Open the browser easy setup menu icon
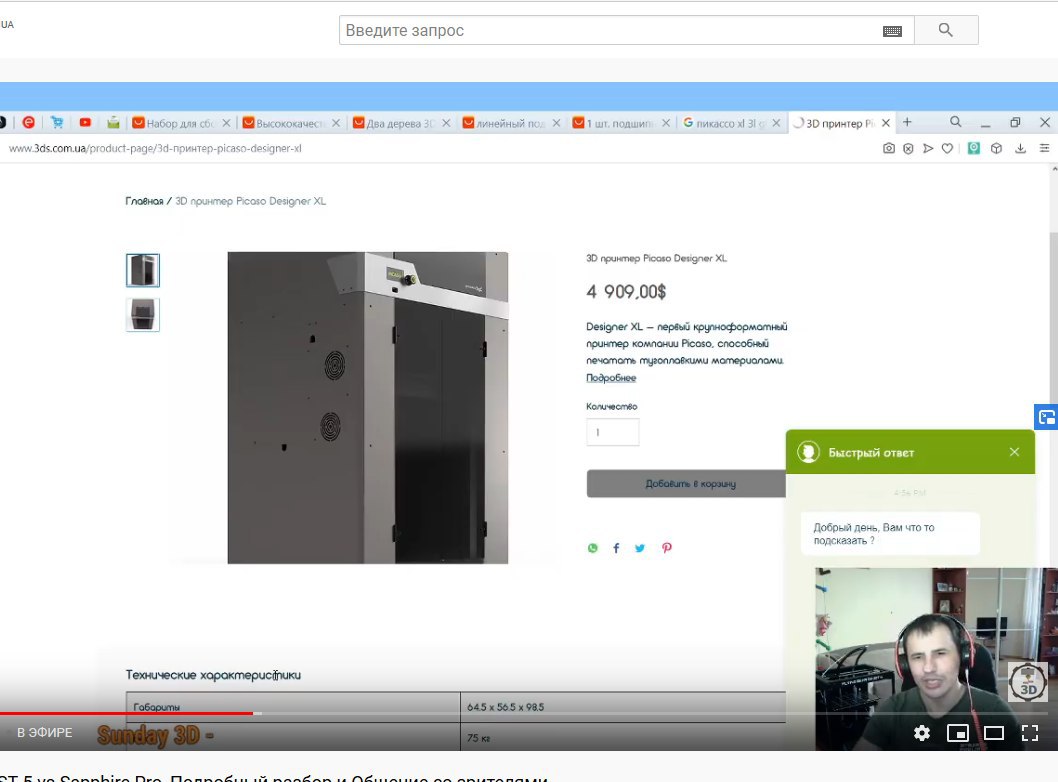 [1044, 148]
